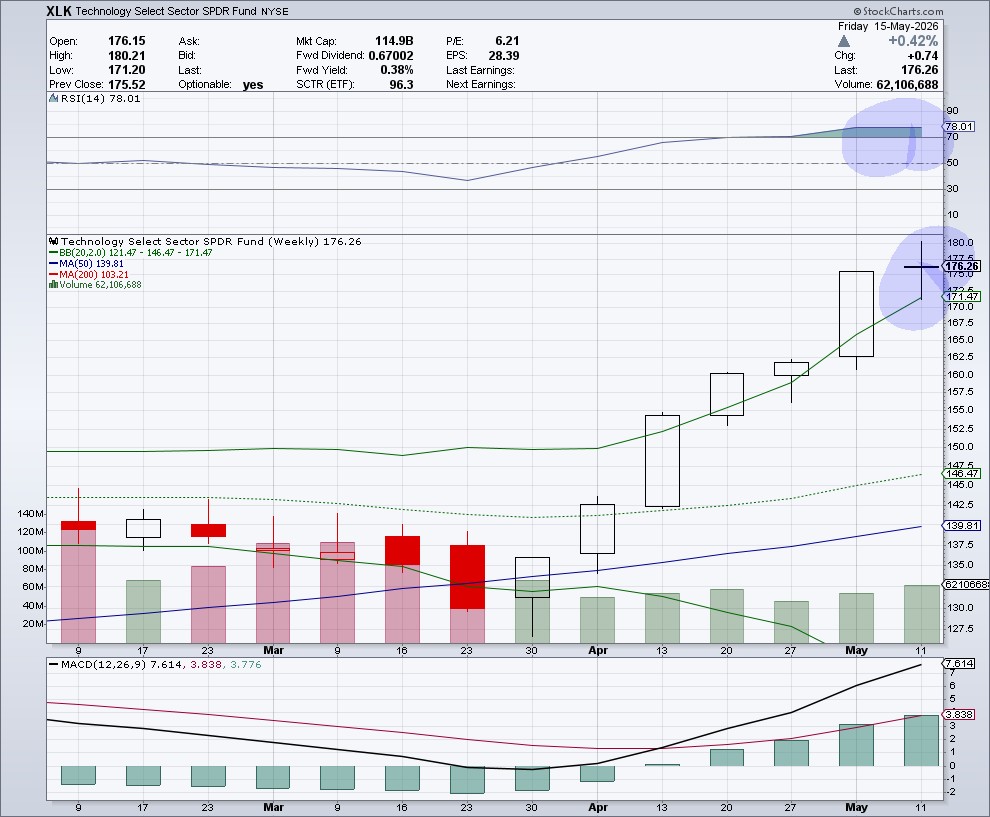Click the Optionable value yes
Viewport: 990px width, 817px height.
(x=253, y=85)
